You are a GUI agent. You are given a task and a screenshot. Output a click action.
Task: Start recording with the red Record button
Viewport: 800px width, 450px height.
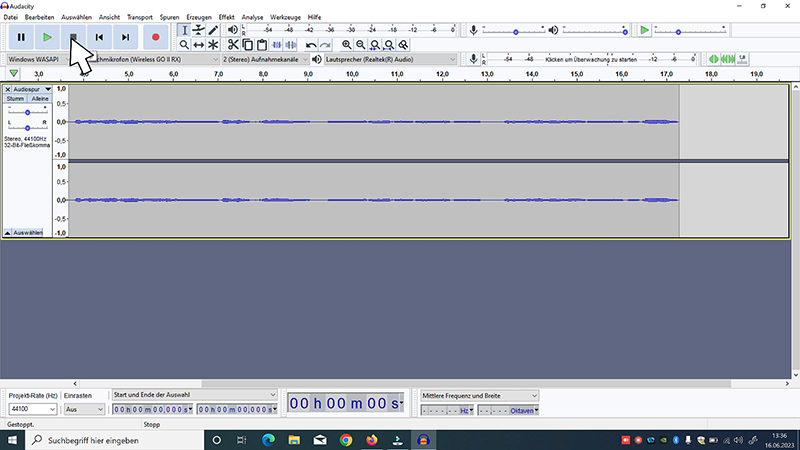pyautogui.click(x=156, y=37)
